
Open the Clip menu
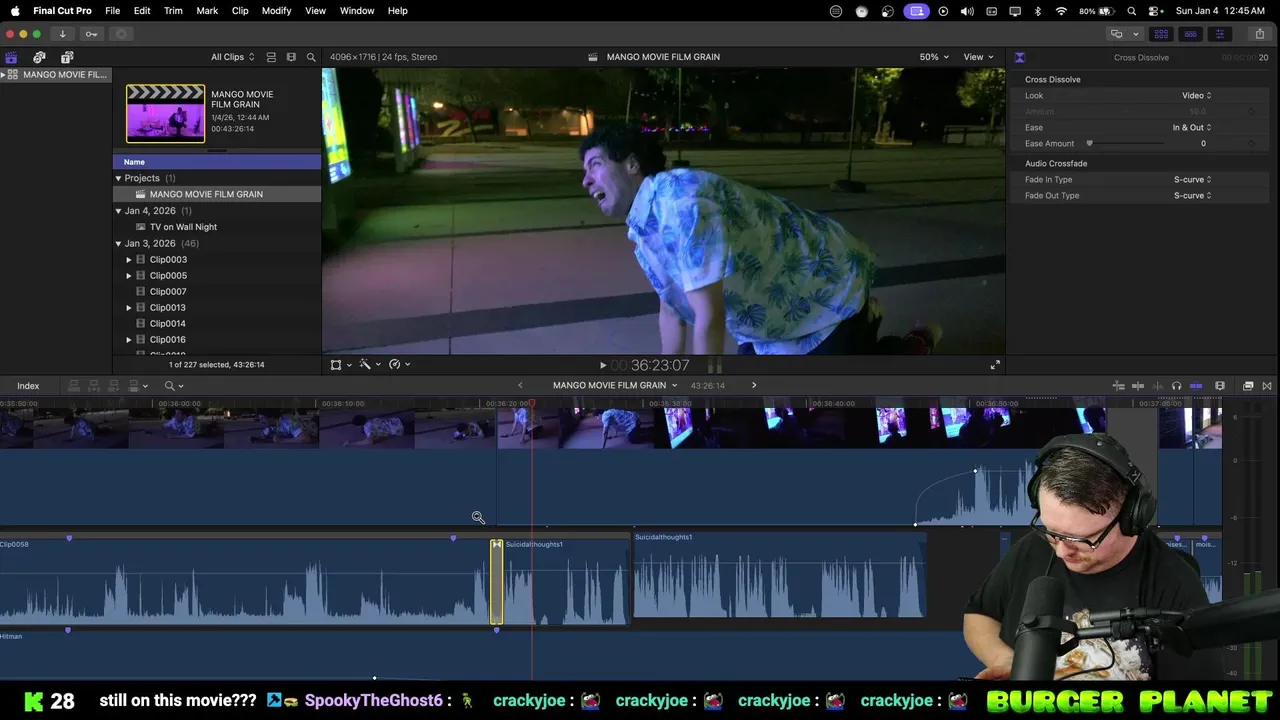click(x=240, y=11)
